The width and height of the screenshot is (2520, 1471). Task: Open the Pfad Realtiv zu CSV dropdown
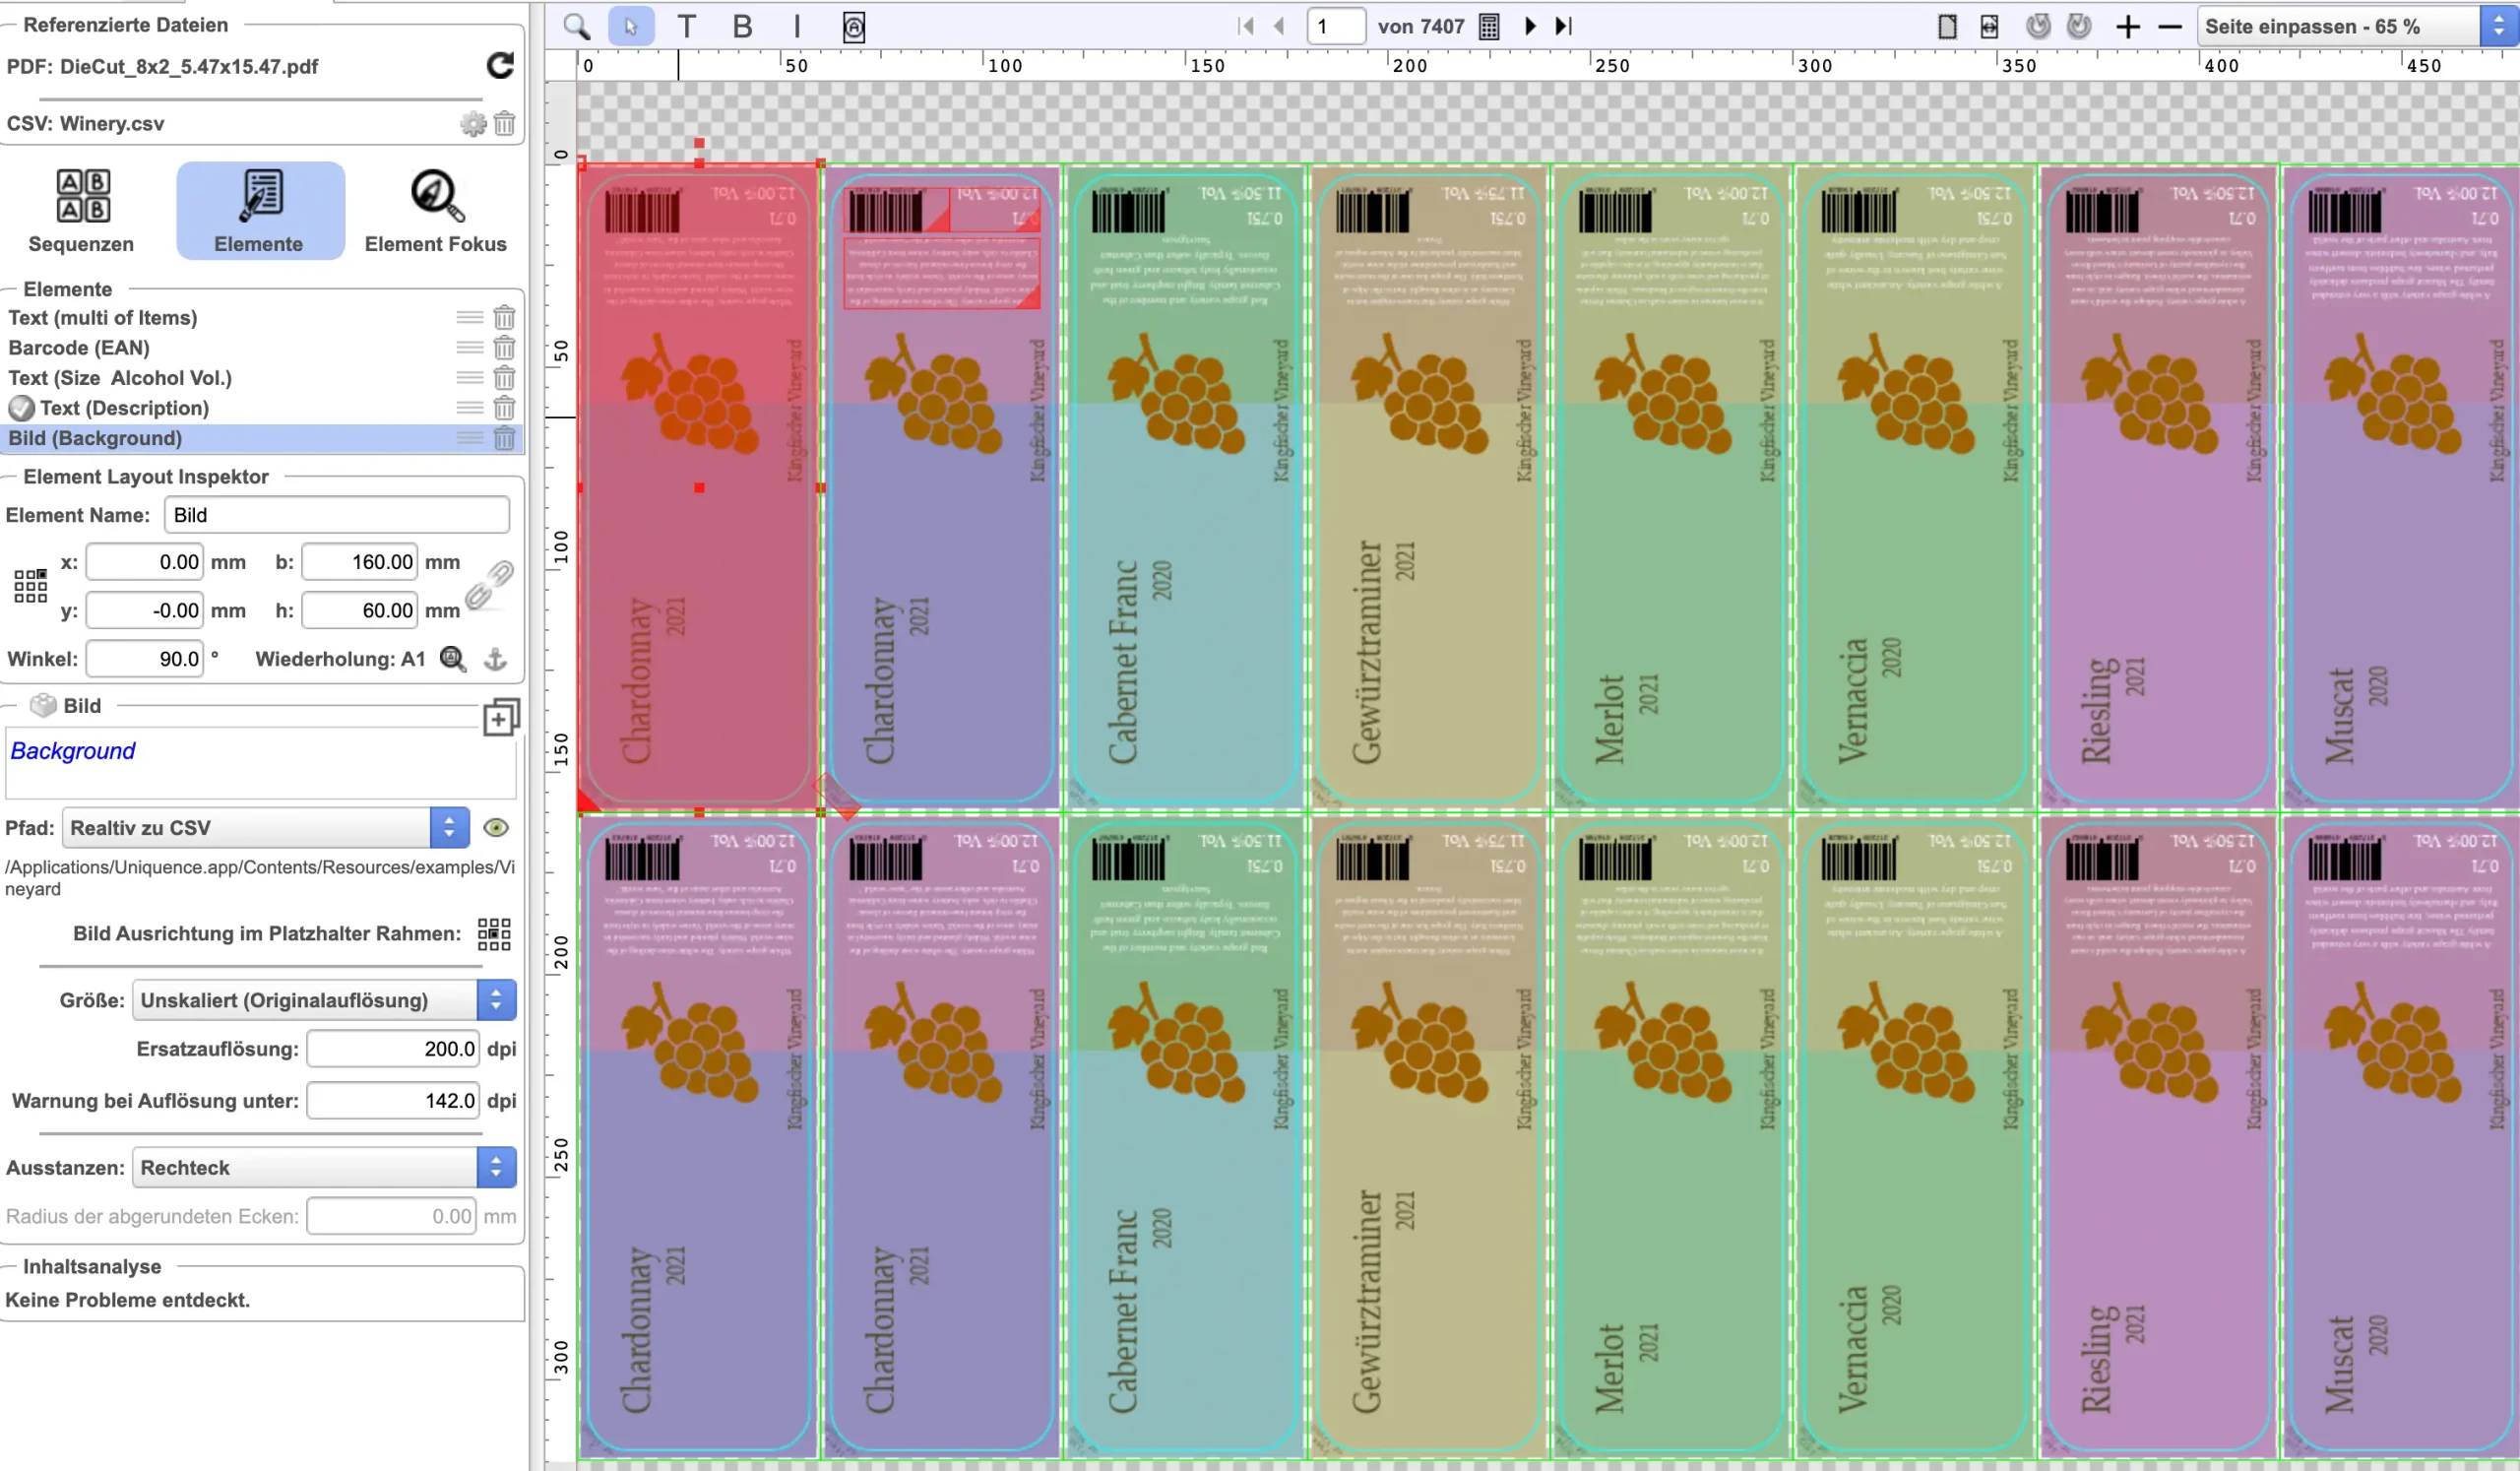(266, 828)
